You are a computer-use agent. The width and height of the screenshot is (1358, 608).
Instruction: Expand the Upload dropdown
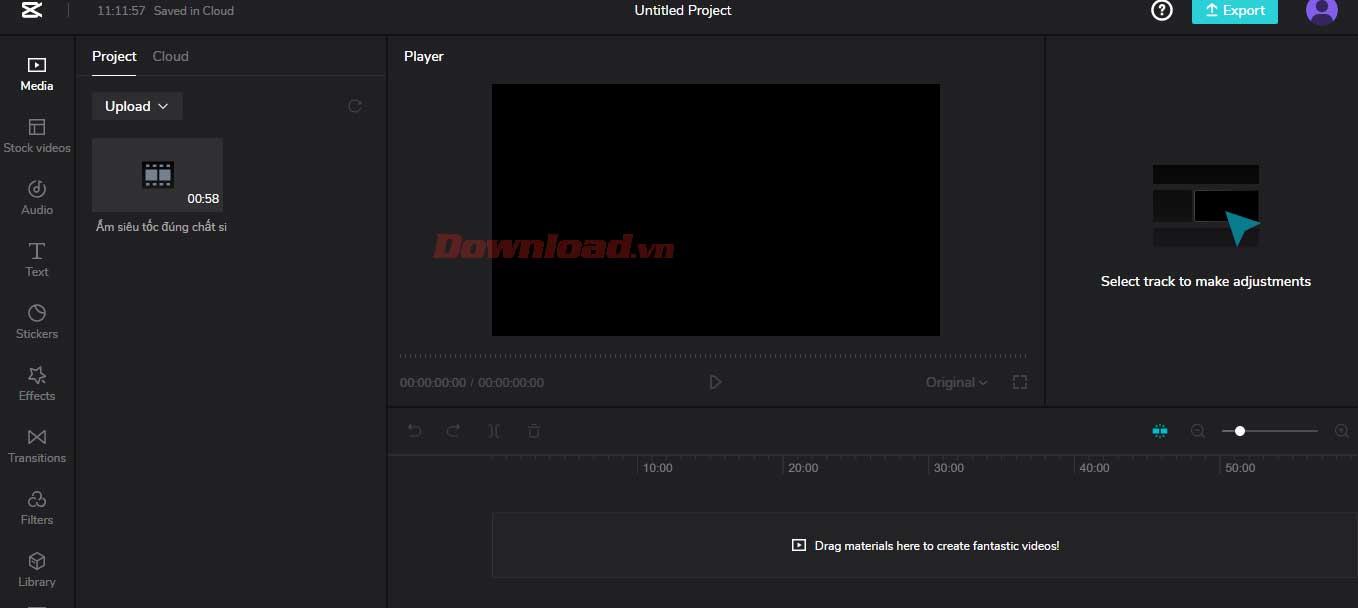click(137, 106)
